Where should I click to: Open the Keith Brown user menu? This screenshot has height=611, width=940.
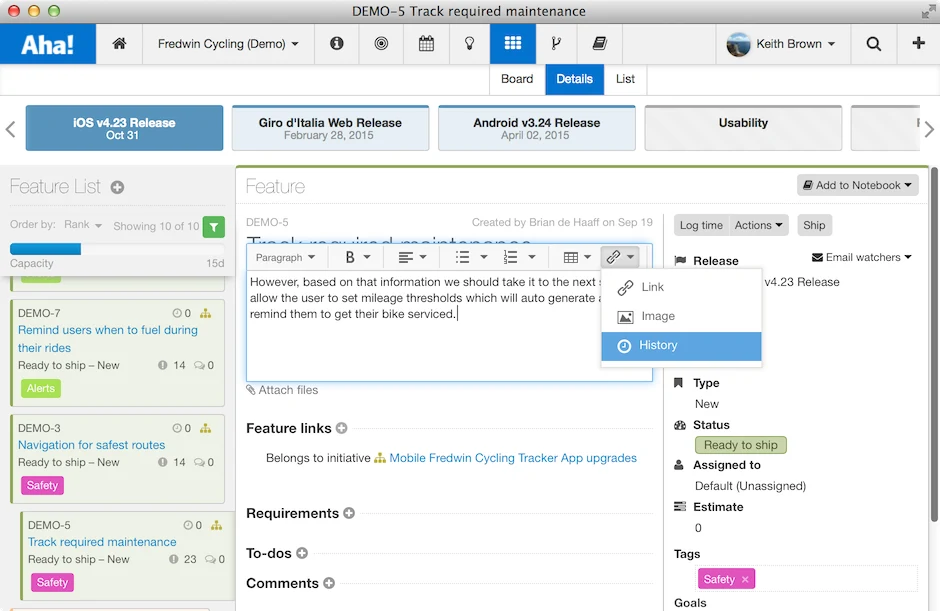(x=783, y=44)
